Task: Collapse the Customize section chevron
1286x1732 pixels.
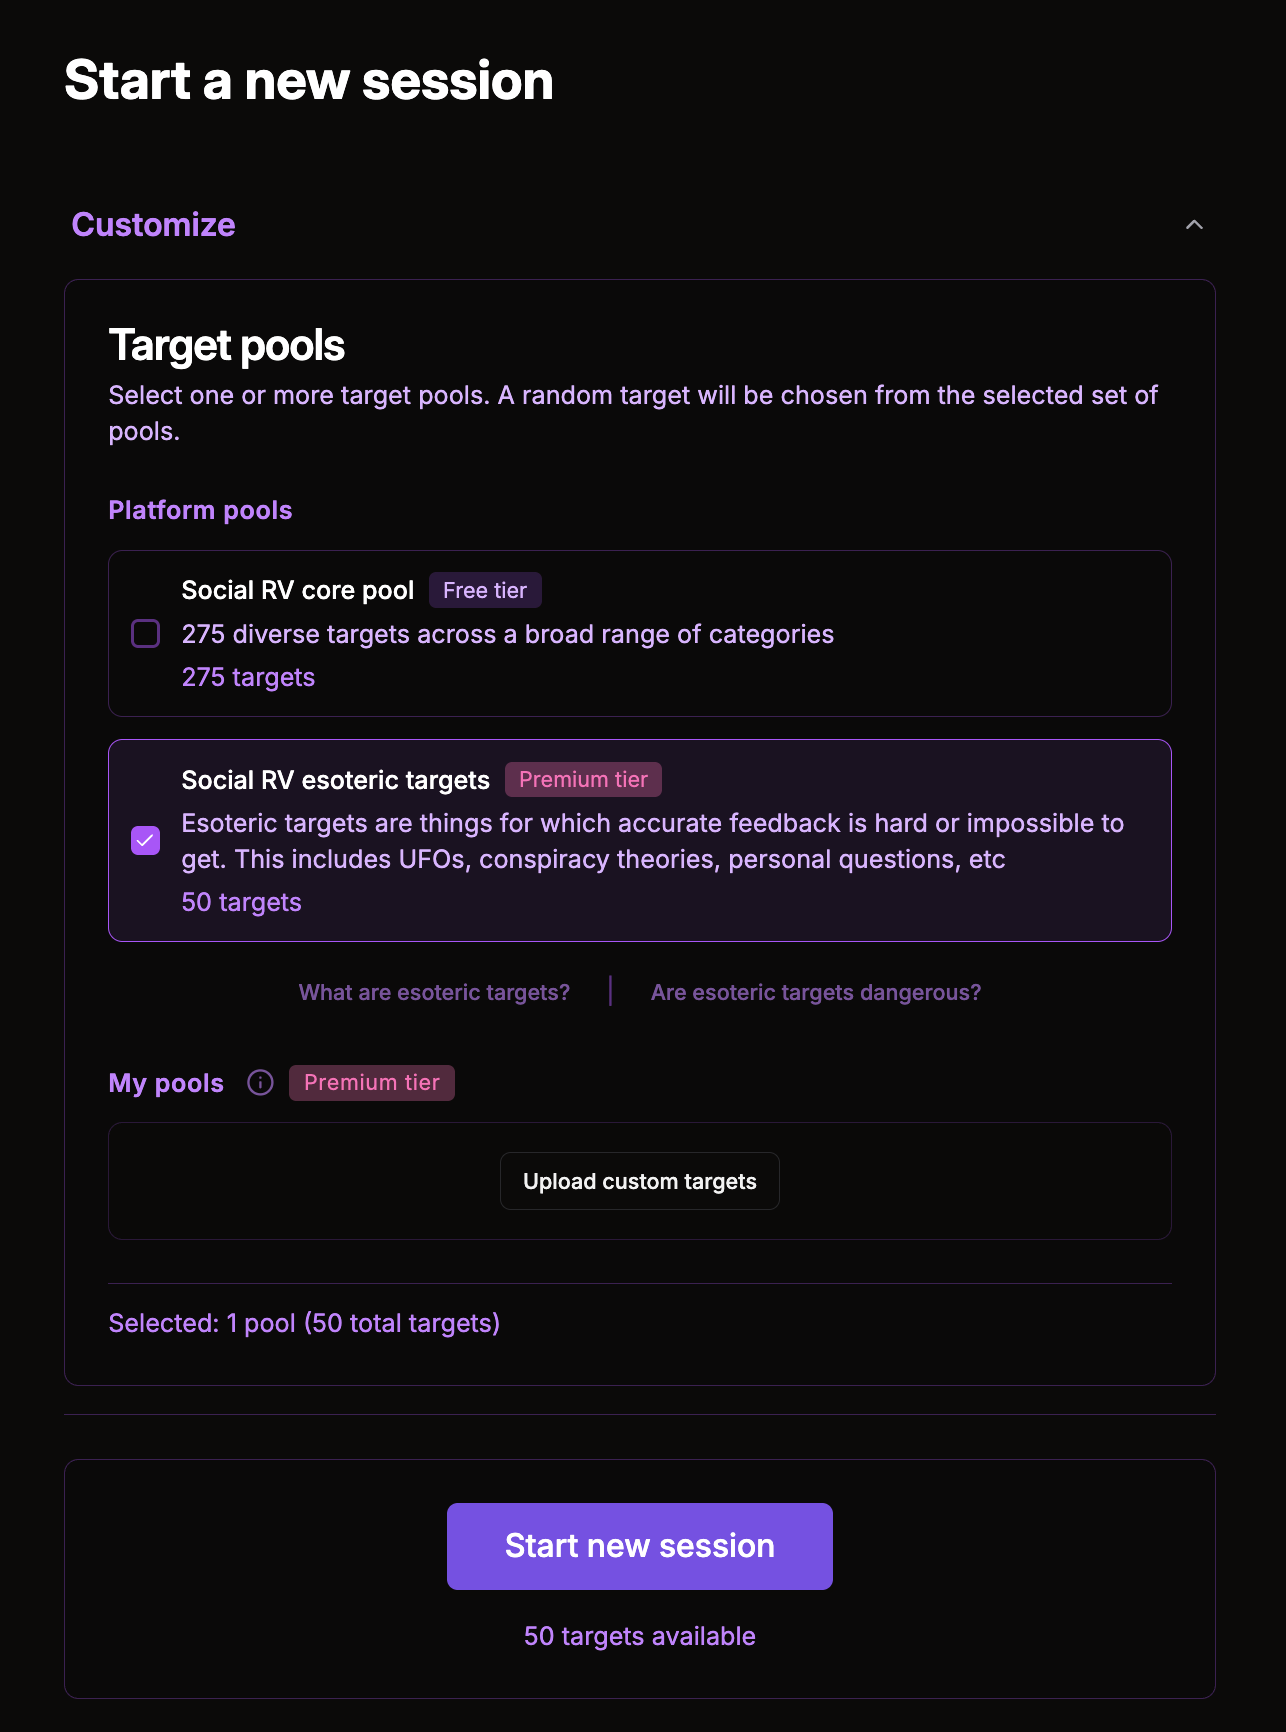Action: coord(1194,225)
